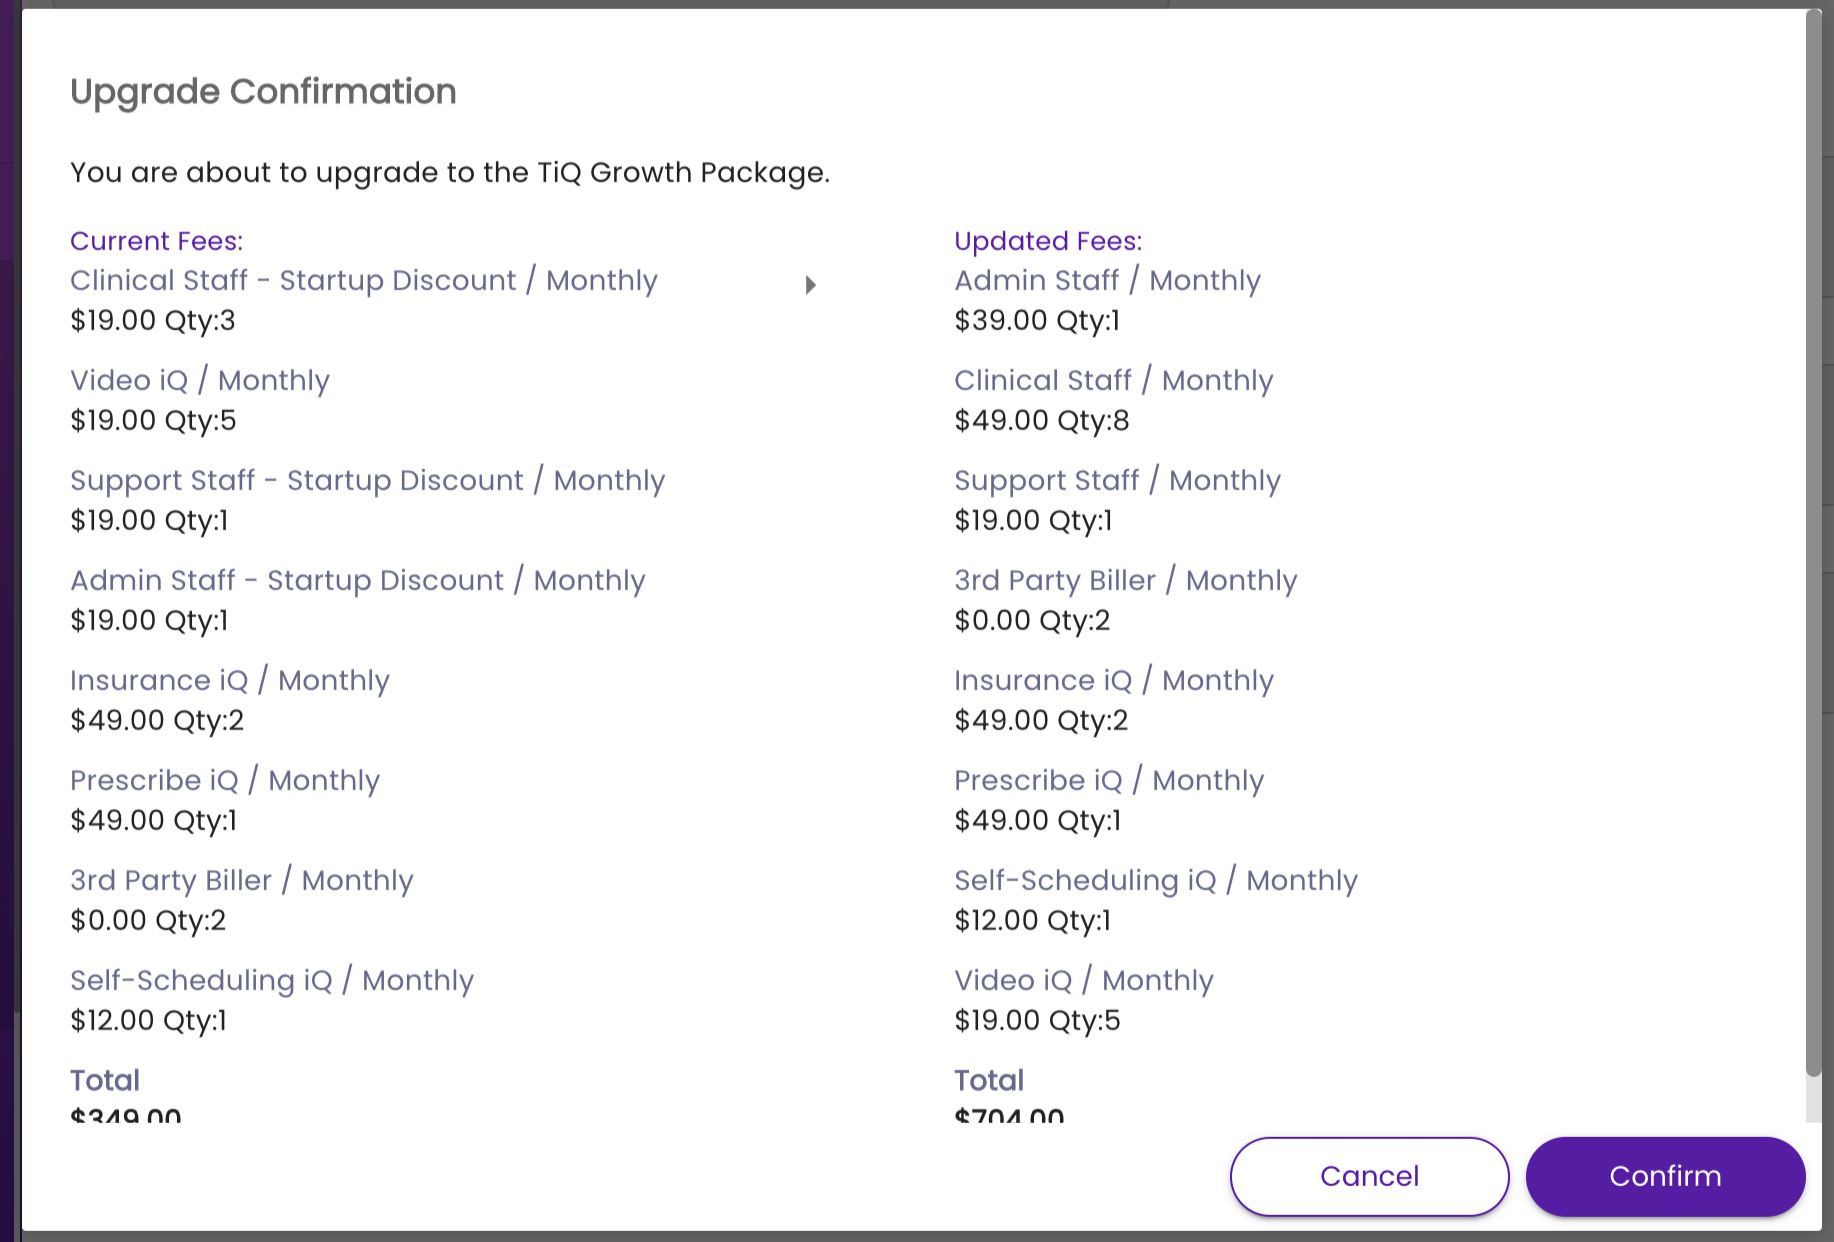The width and height of the screenshot is (1834, 1242).
Task: Click the Support Staff Startup Discount entry
Action: pyautogui.click(x=367, y=480)
